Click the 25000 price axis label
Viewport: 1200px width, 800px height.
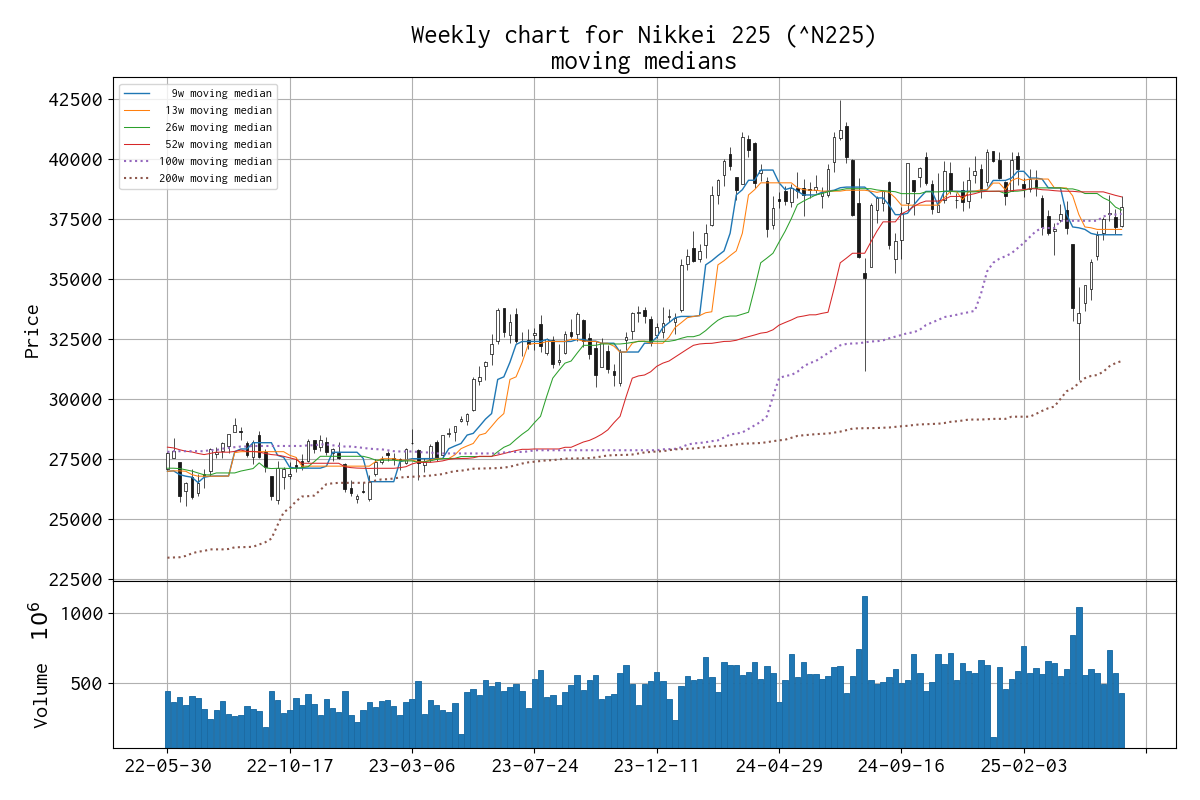(76, 520)
